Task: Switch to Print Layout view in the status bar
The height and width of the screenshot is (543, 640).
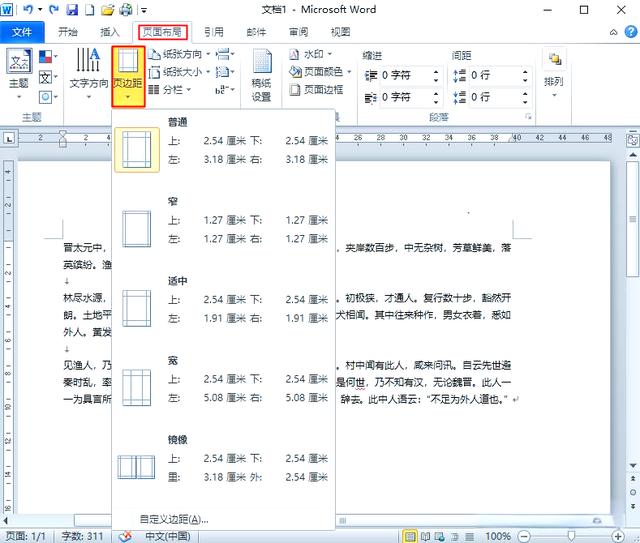Action: [x=410, y=536]
